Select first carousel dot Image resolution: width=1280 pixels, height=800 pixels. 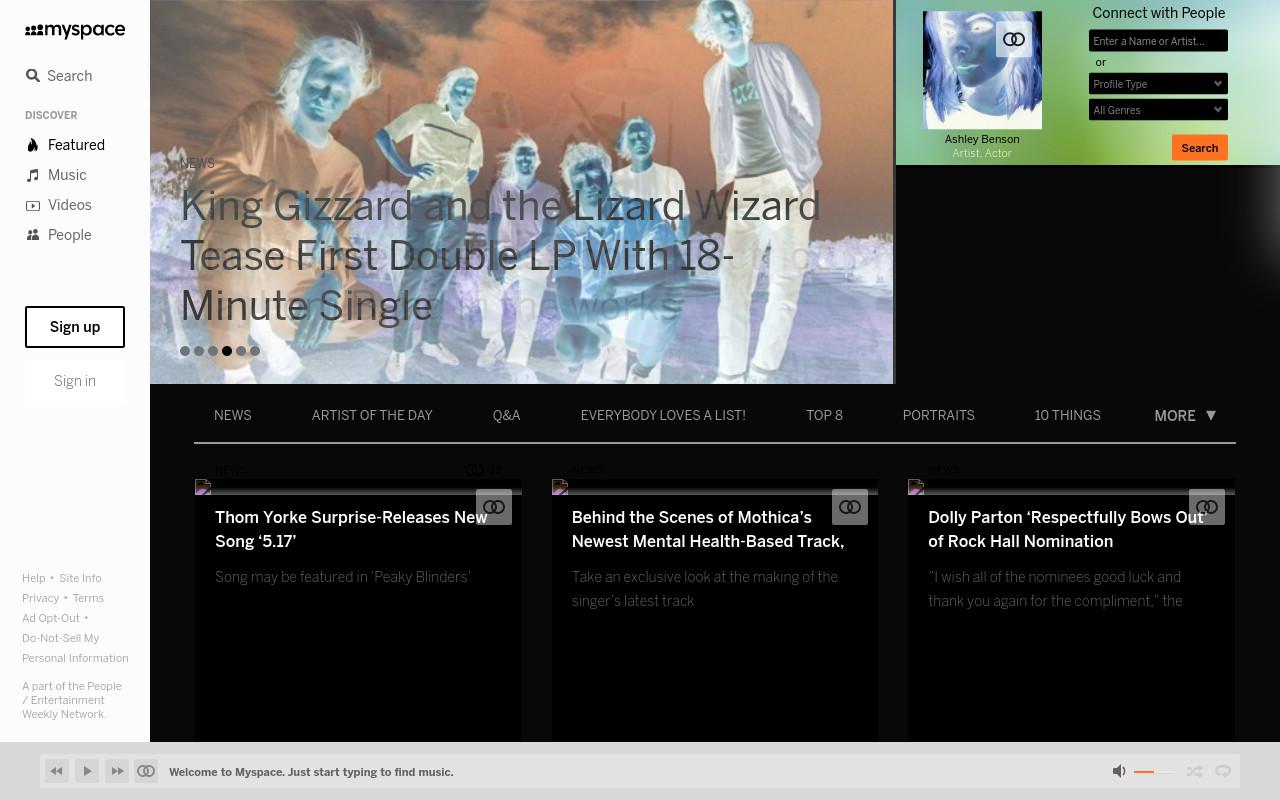point(185,351)
